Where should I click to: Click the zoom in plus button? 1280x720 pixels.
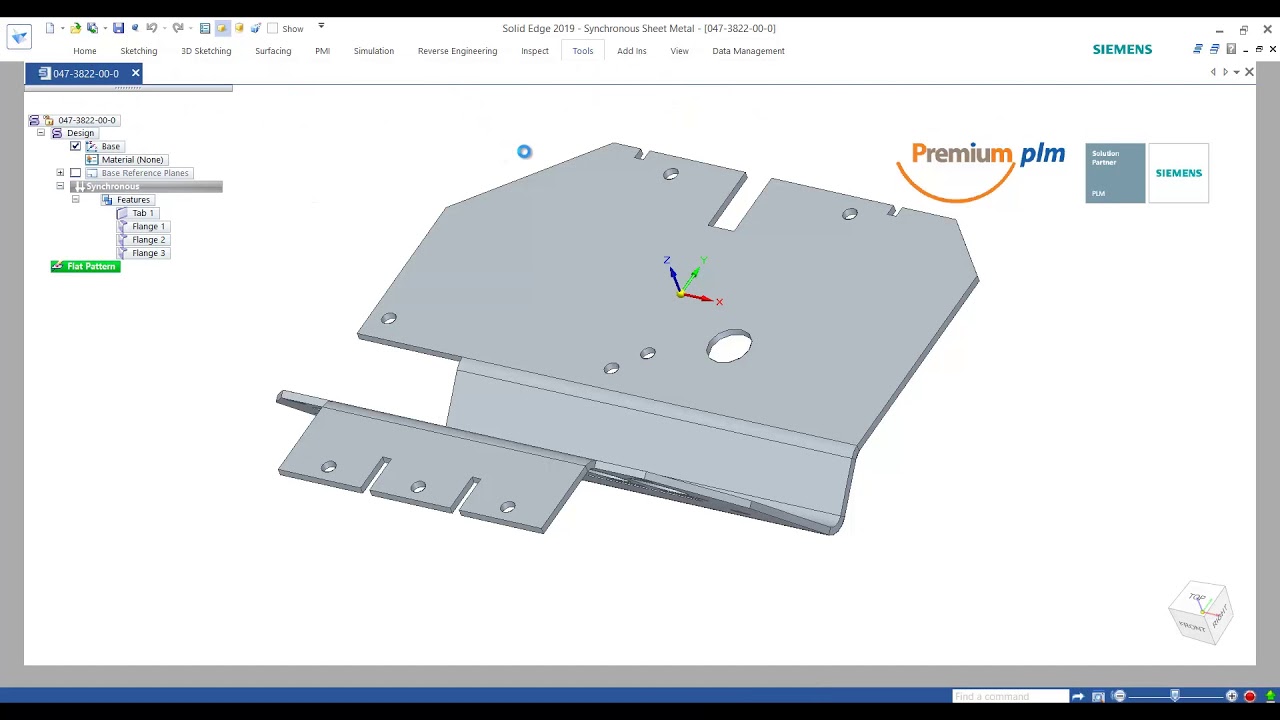1232,696
